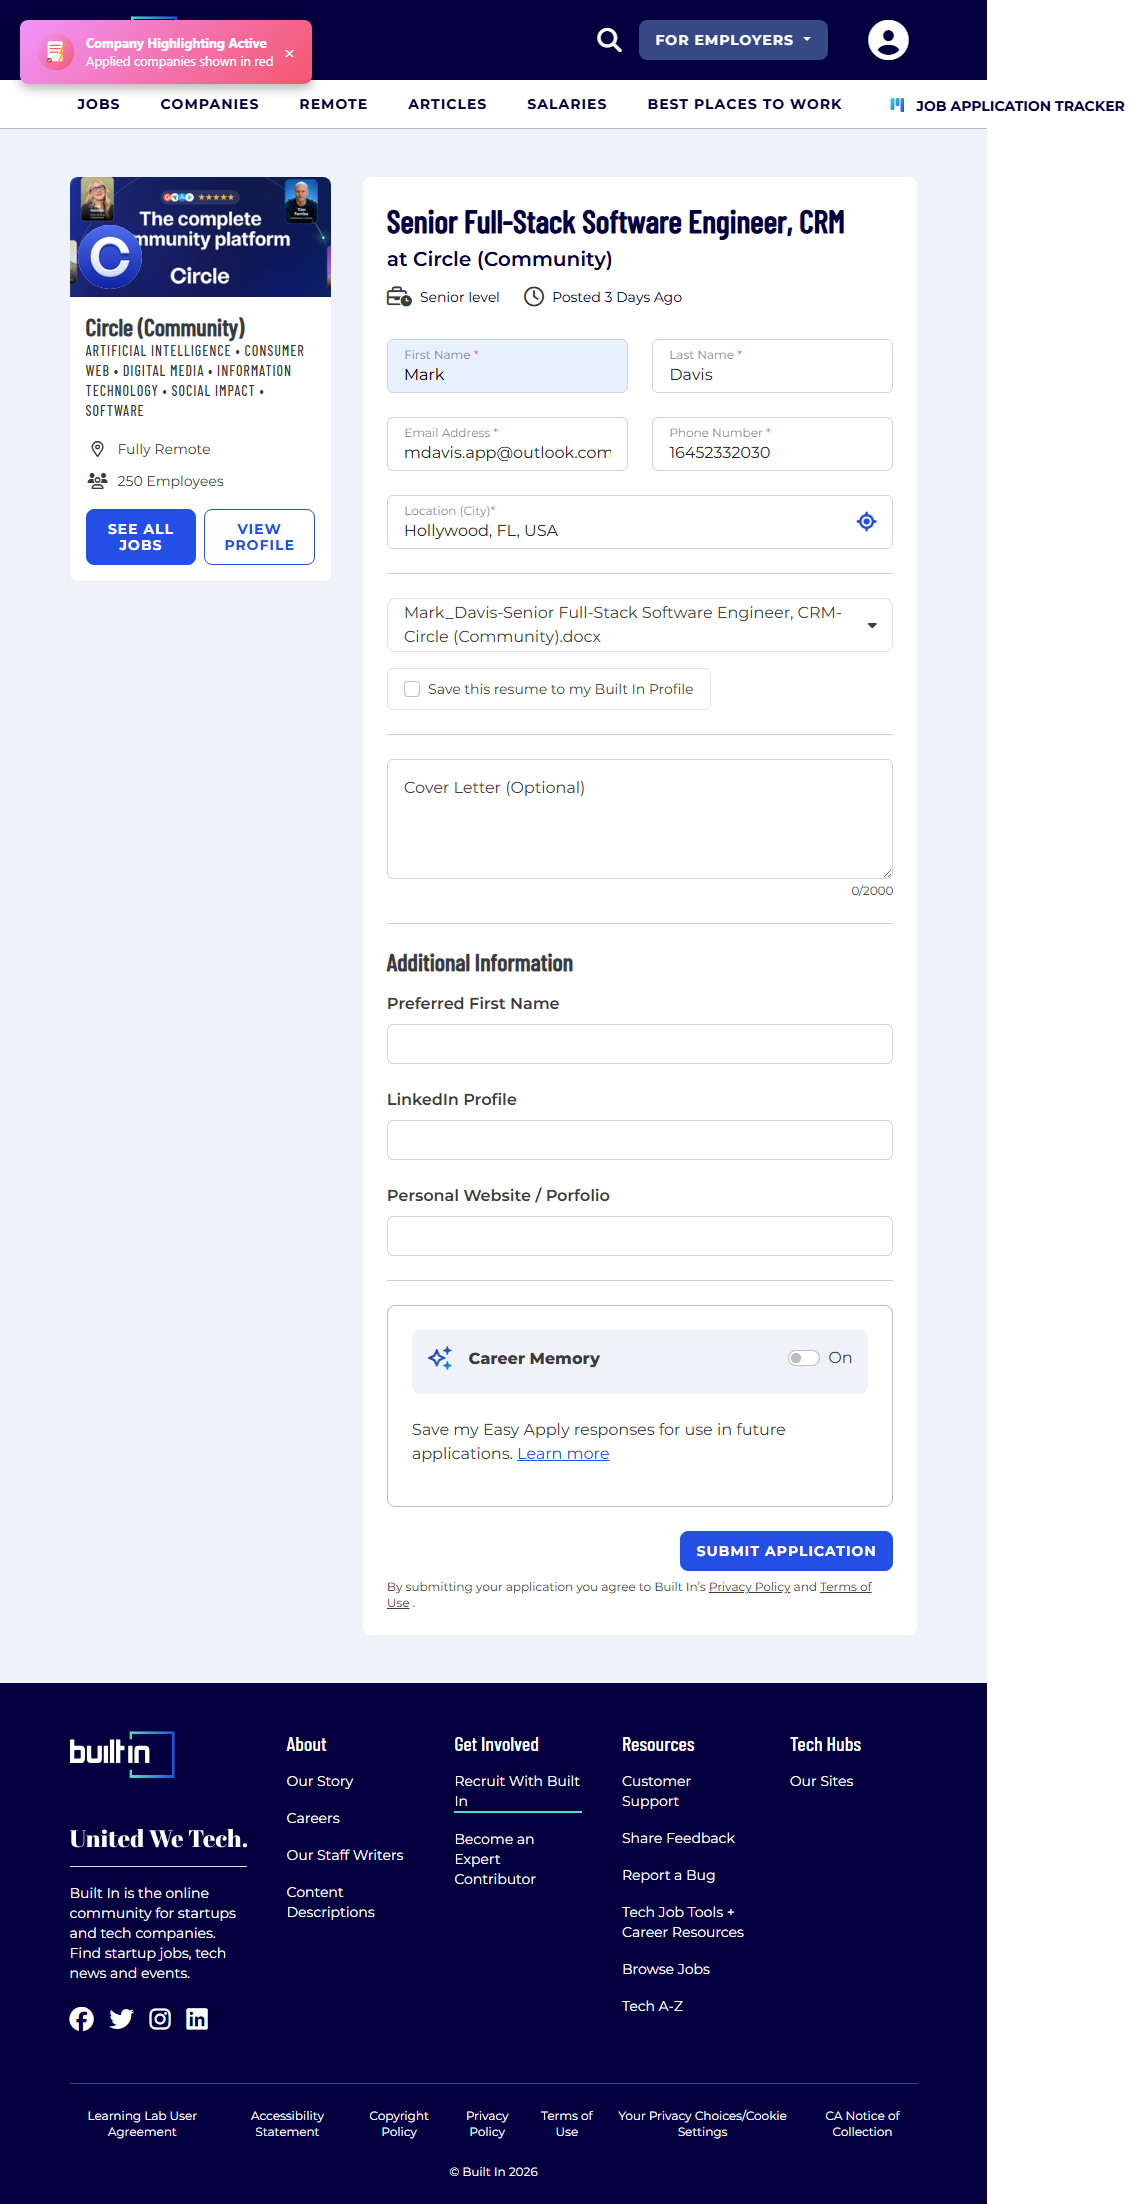The height and width of the screenshot is (2204, 1133).
Task: Check Save this resume to my profile
Action: [412, 689]
